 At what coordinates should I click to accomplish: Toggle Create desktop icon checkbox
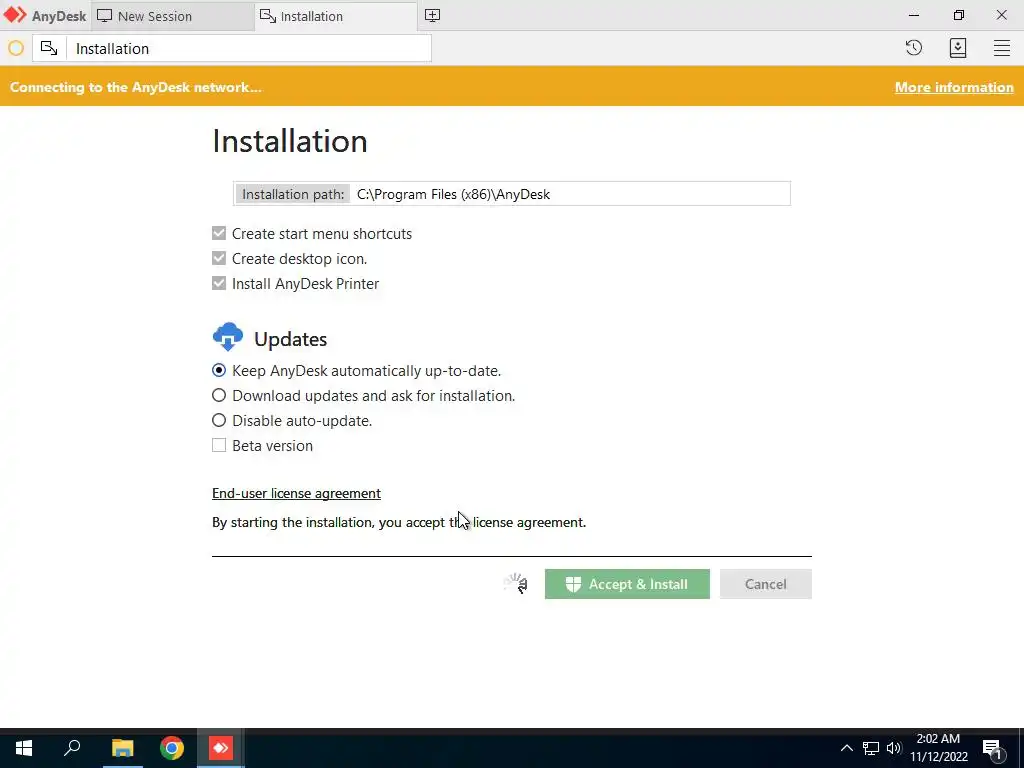(219, 258)
